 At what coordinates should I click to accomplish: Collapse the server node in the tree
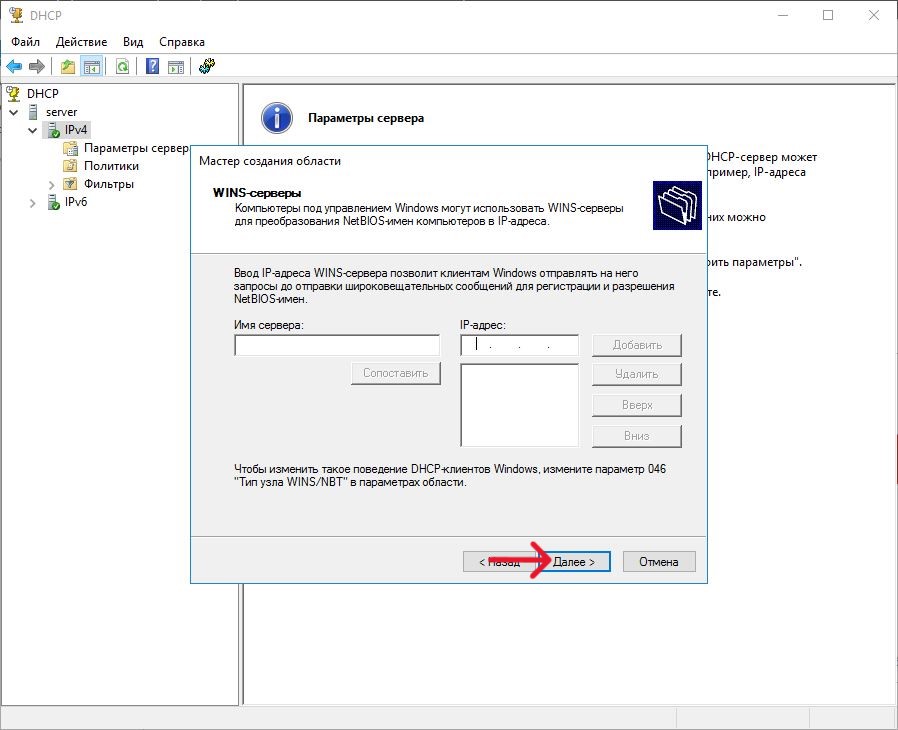coord(14,112)
